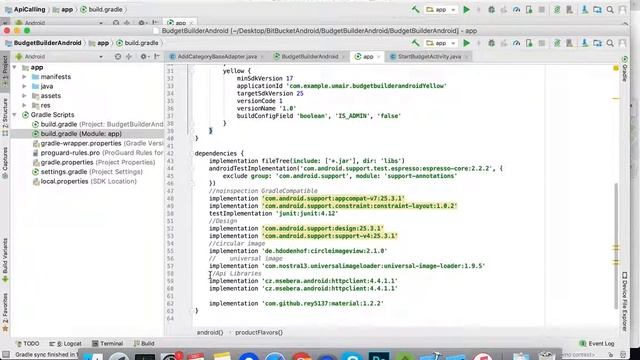Toggle the TODO tool window

pos(27,344)
